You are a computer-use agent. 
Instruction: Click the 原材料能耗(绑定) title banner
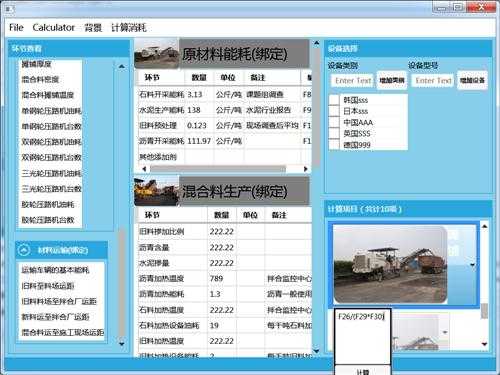click(x=244, y=54)
